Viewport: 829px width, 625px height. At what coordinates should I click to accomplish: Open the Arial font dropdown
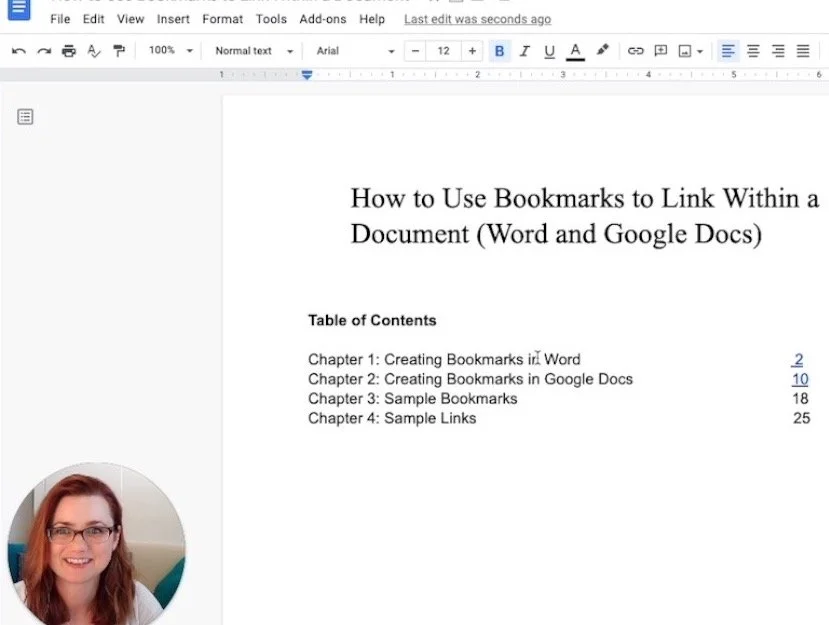pos(355,51)
